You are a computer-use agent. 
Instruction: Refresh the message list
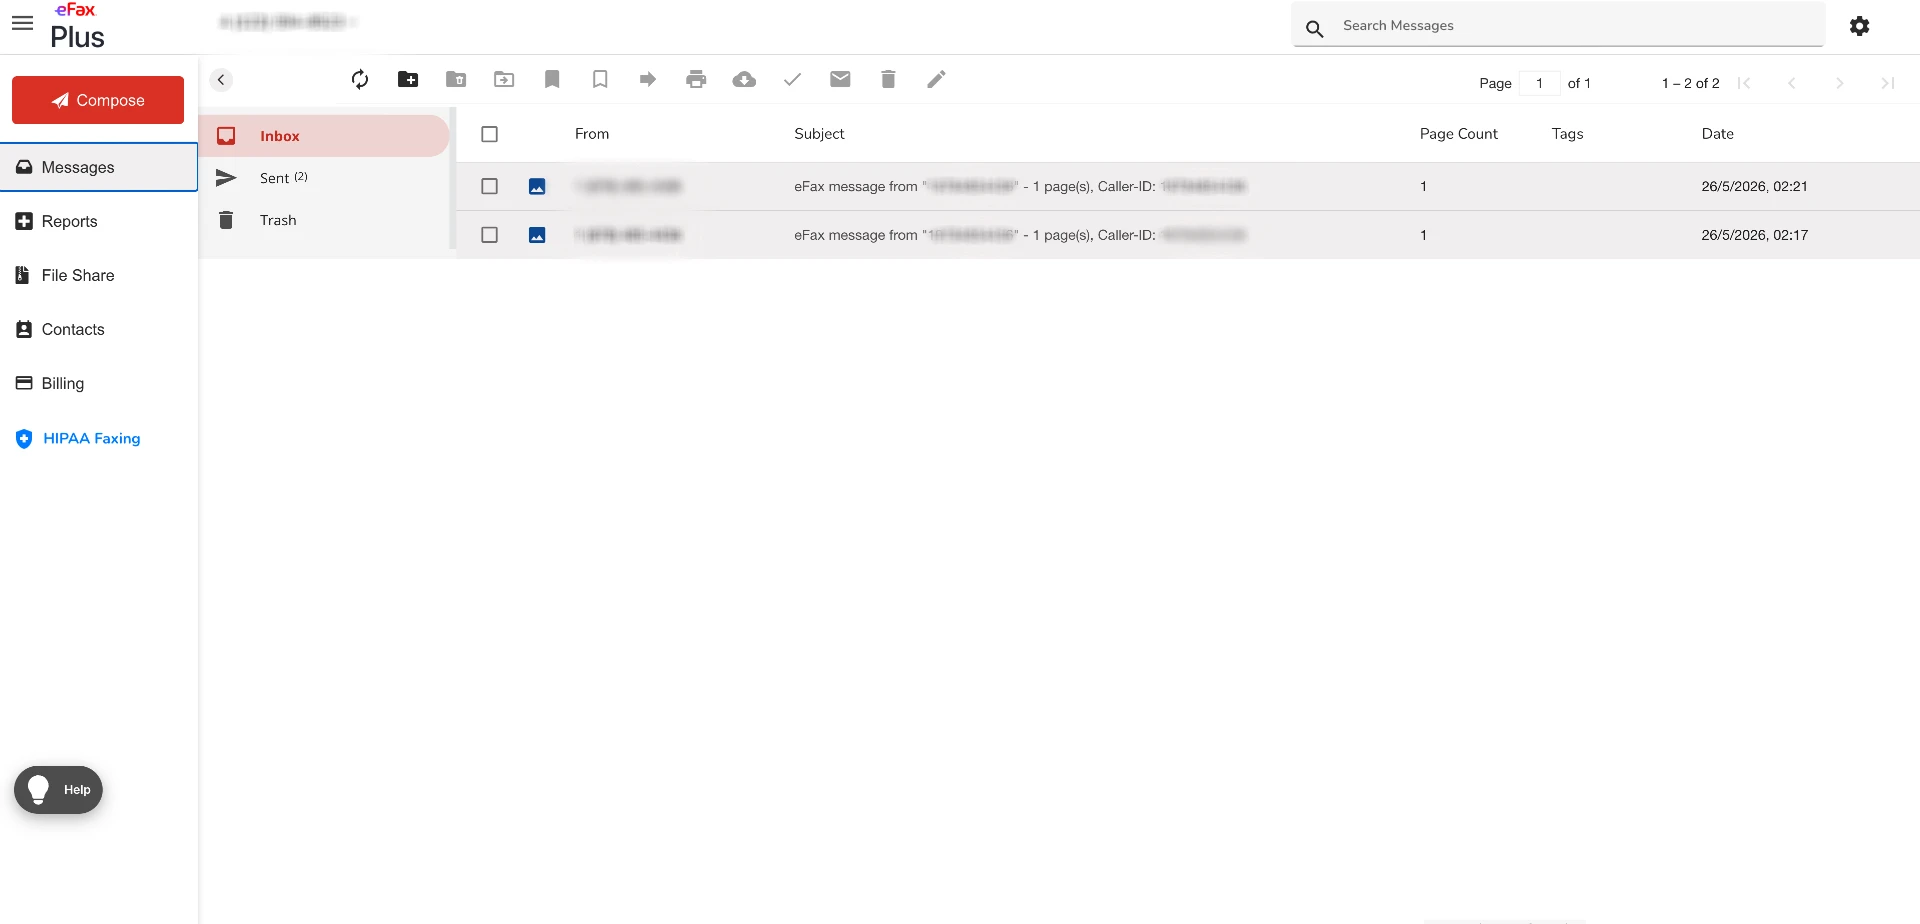[x=360, y=80]
